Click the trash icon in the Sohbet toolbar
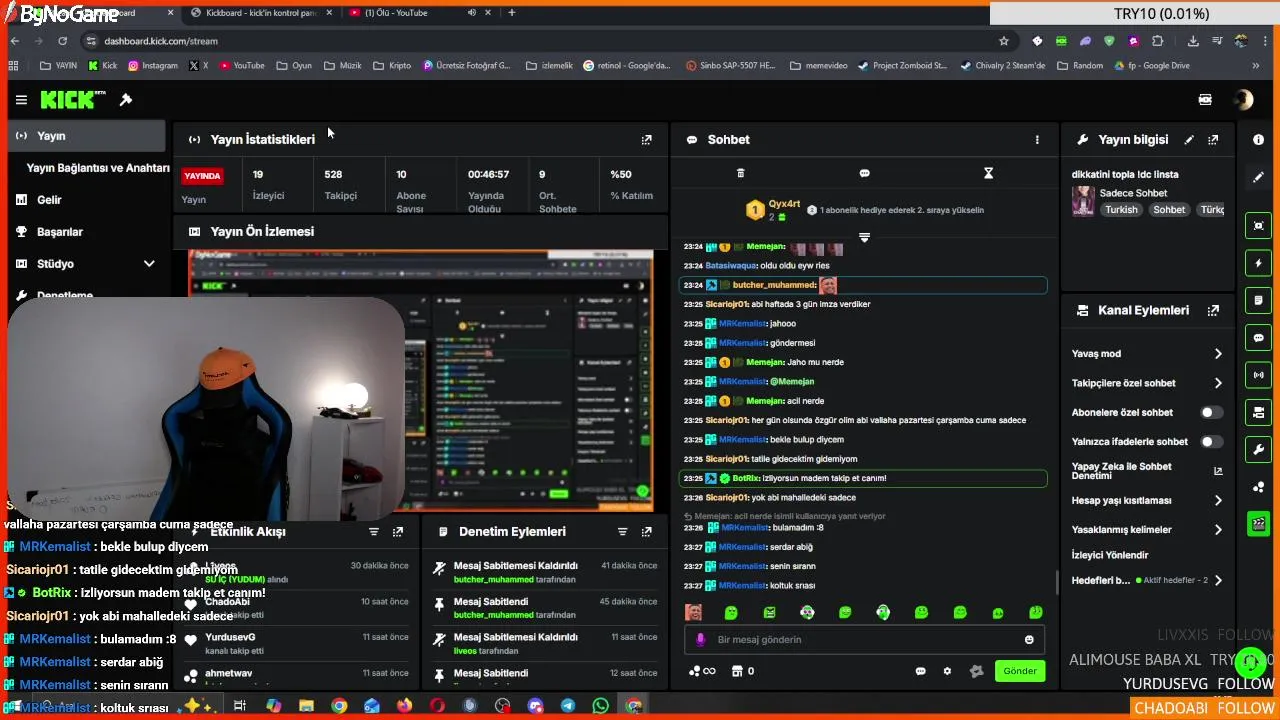The width and height of the screenshot is (1280, 720). (740, 173)
